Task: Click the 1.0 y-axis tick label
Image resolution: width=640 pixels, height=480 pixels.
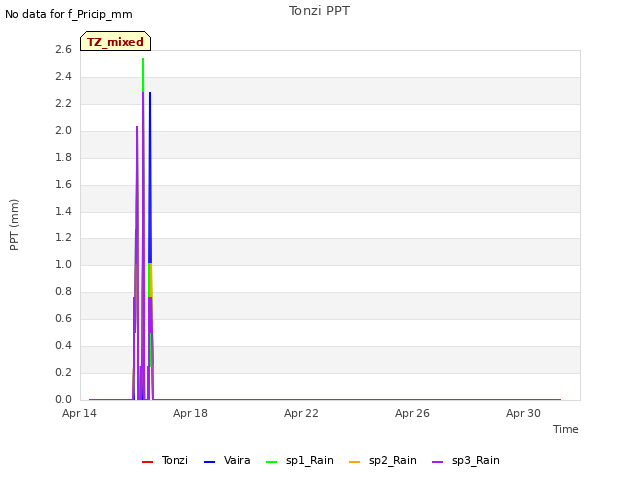Action: (63, 264)
